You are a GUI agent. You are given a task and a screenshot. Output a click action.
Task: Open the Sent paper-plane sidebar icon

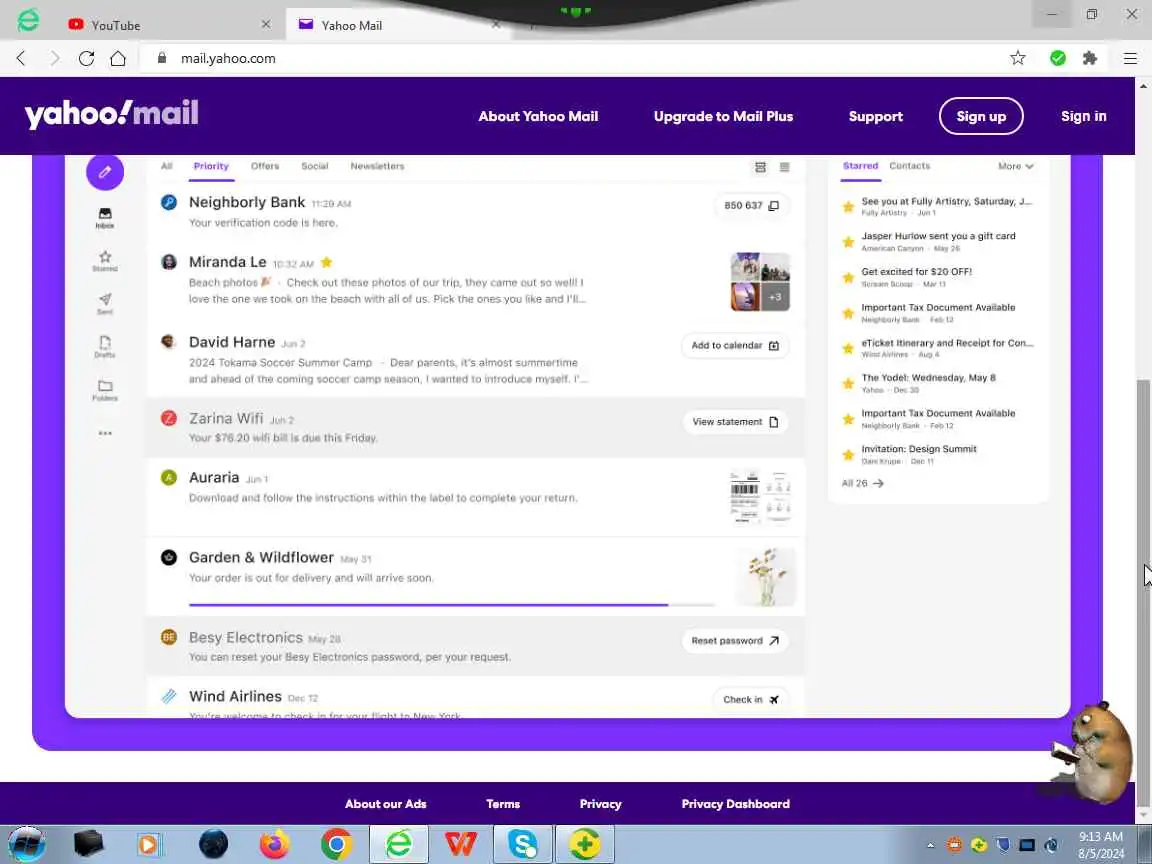coord(105,303)
